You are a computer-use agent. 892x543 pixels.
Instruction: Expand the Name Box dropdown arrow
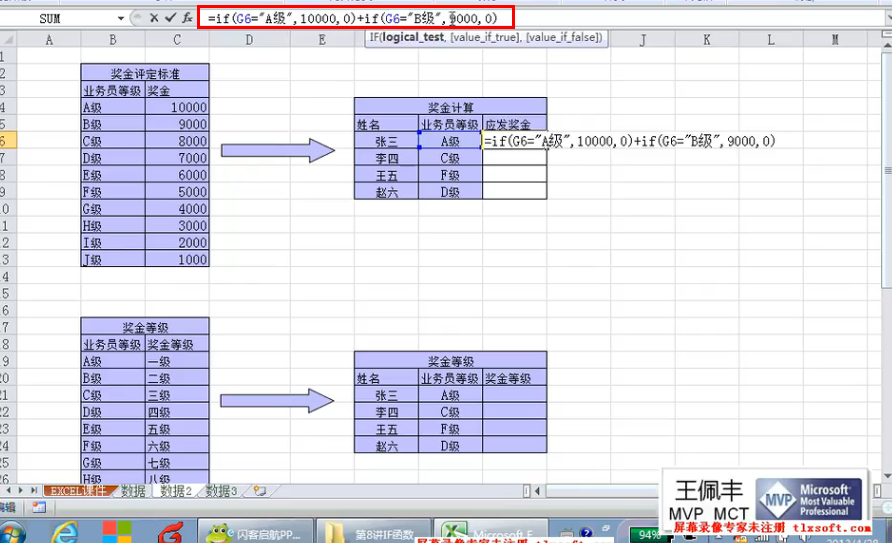[121, 18]
